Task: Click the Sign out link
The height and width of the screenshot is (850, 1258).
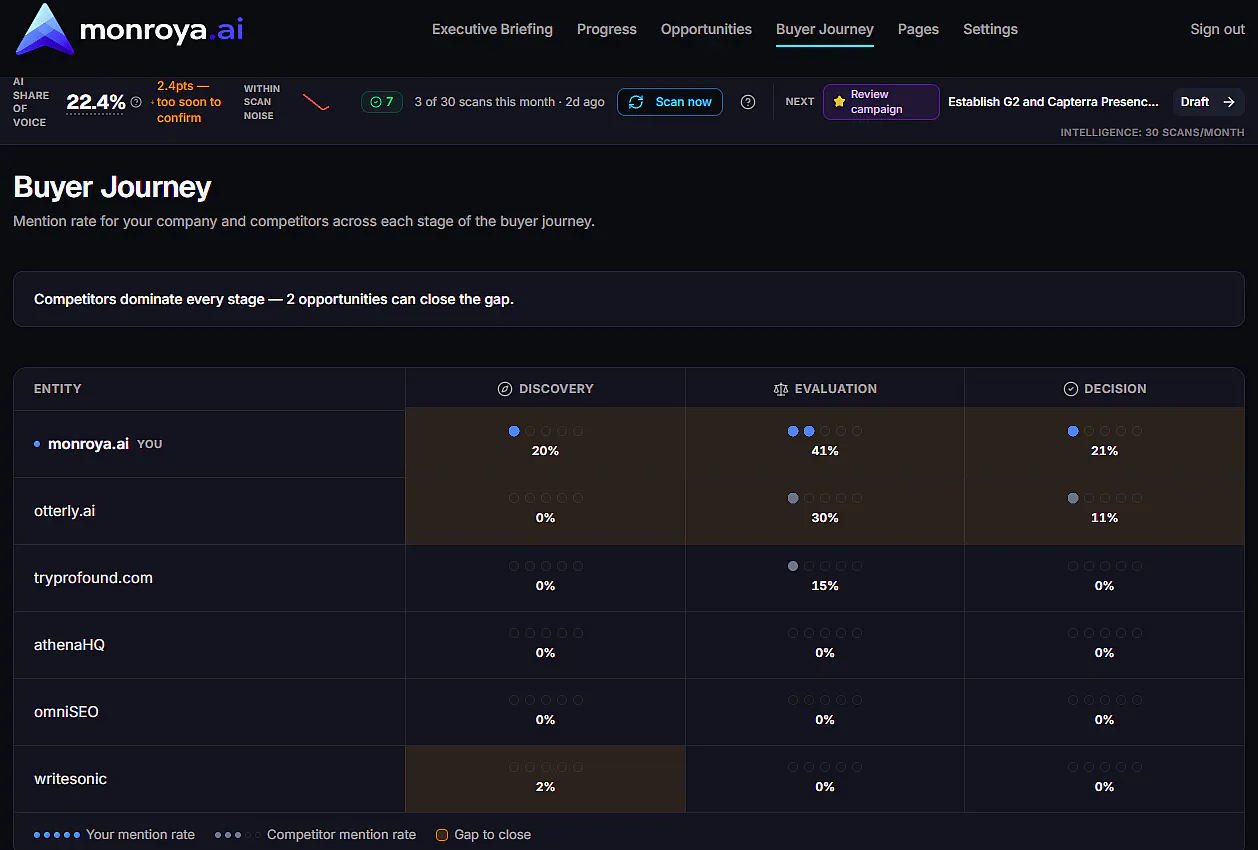Action: pos(1217,29)
